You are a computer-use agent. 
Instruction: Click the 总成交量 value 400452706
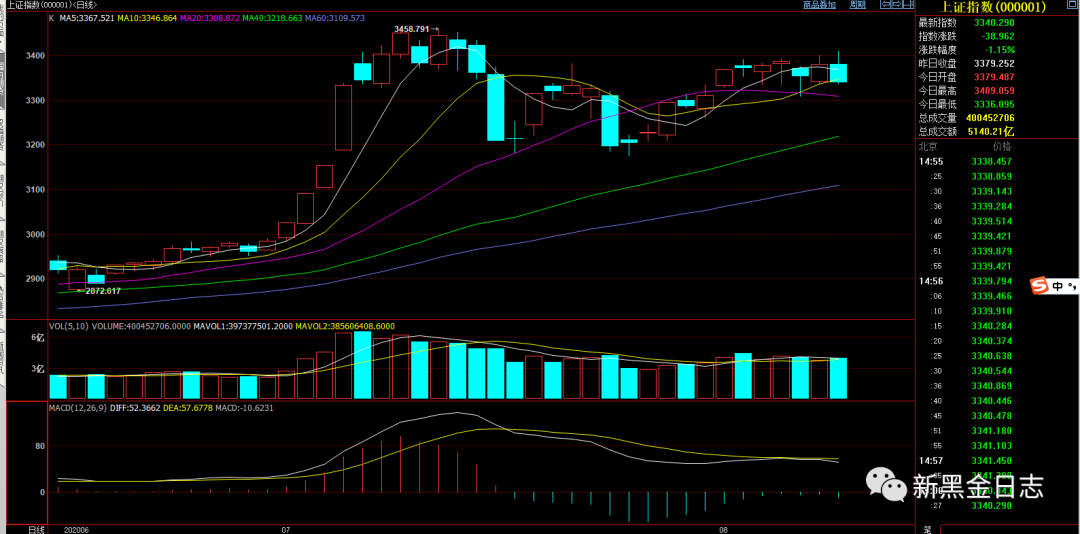990,118
